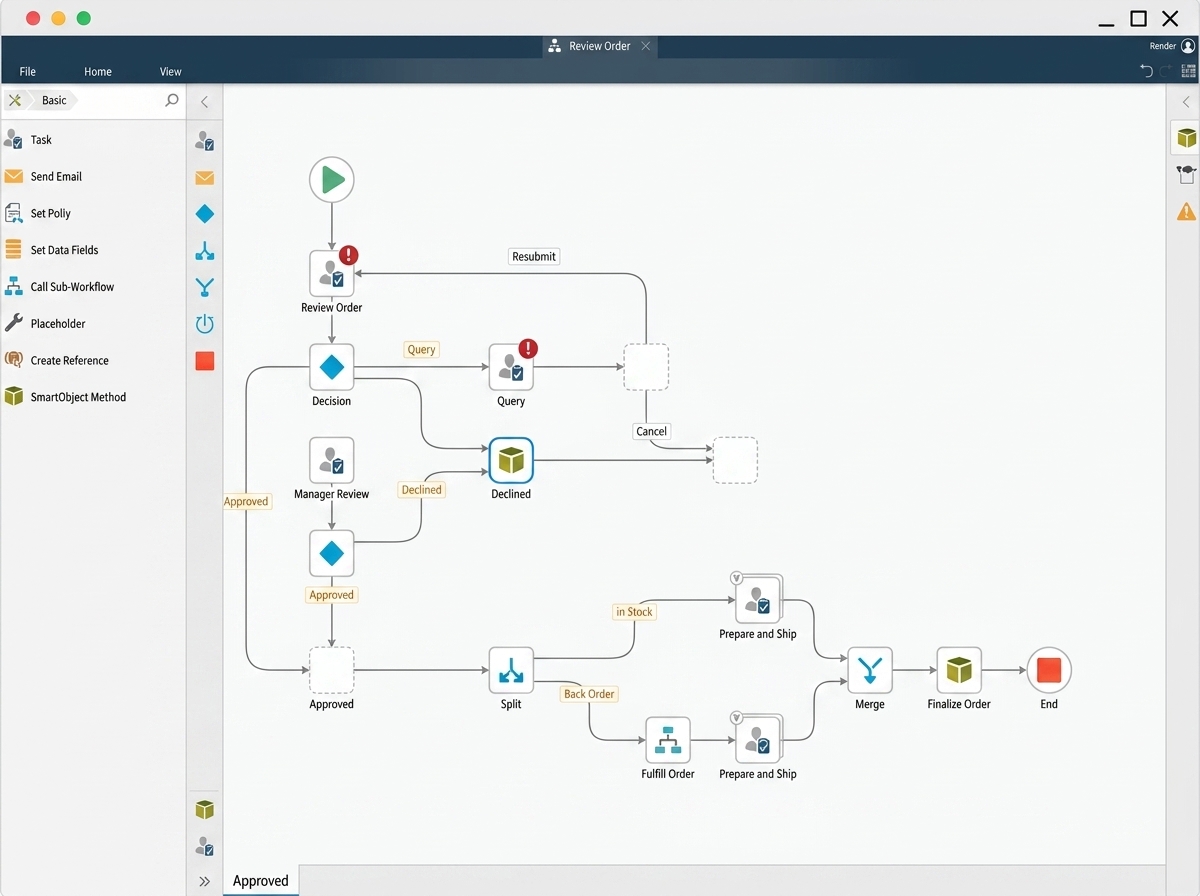This screenshot has height=896, width=1200.
Task: Collapse the toolbox with the left chevron
Action: (x=204, y=102)
